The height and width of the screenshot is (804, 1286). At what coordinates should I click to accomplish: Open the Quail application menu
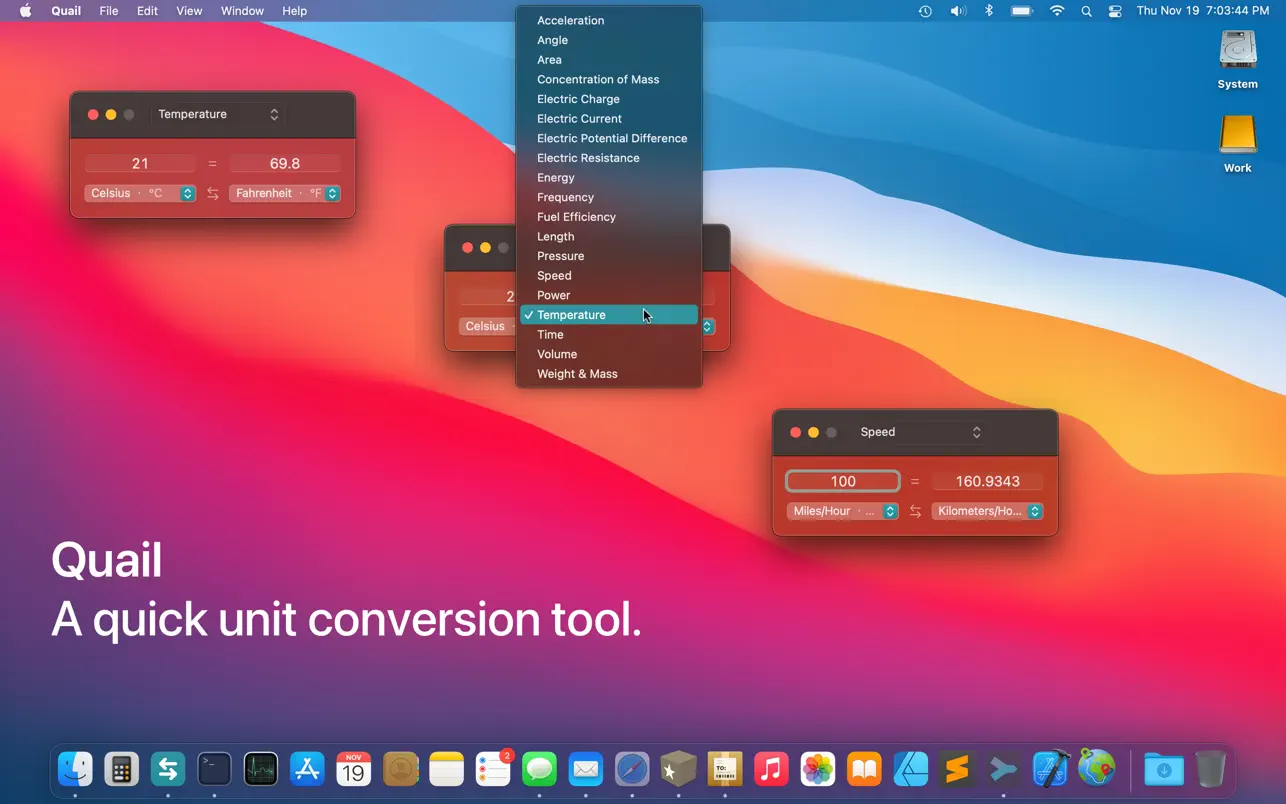(65, 11)
